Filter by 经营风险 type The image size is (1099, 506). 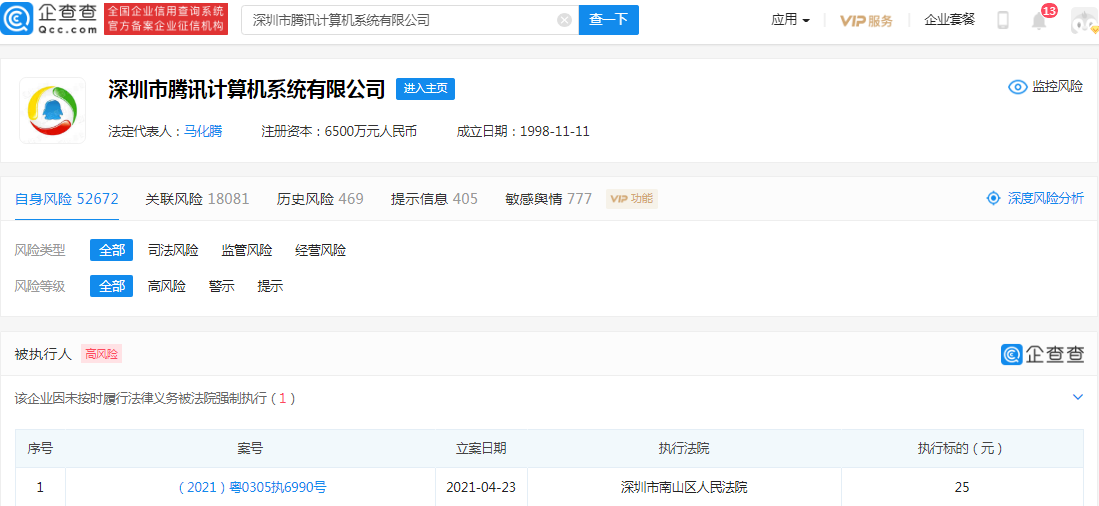(320, 250)
